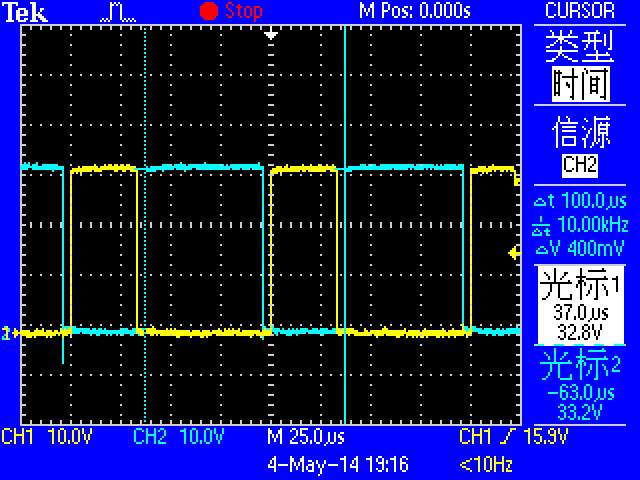Viewport: 640px width, 480px height.
Task: Click the channel 1 ground reference marker
Action: [x=10, y=333]
